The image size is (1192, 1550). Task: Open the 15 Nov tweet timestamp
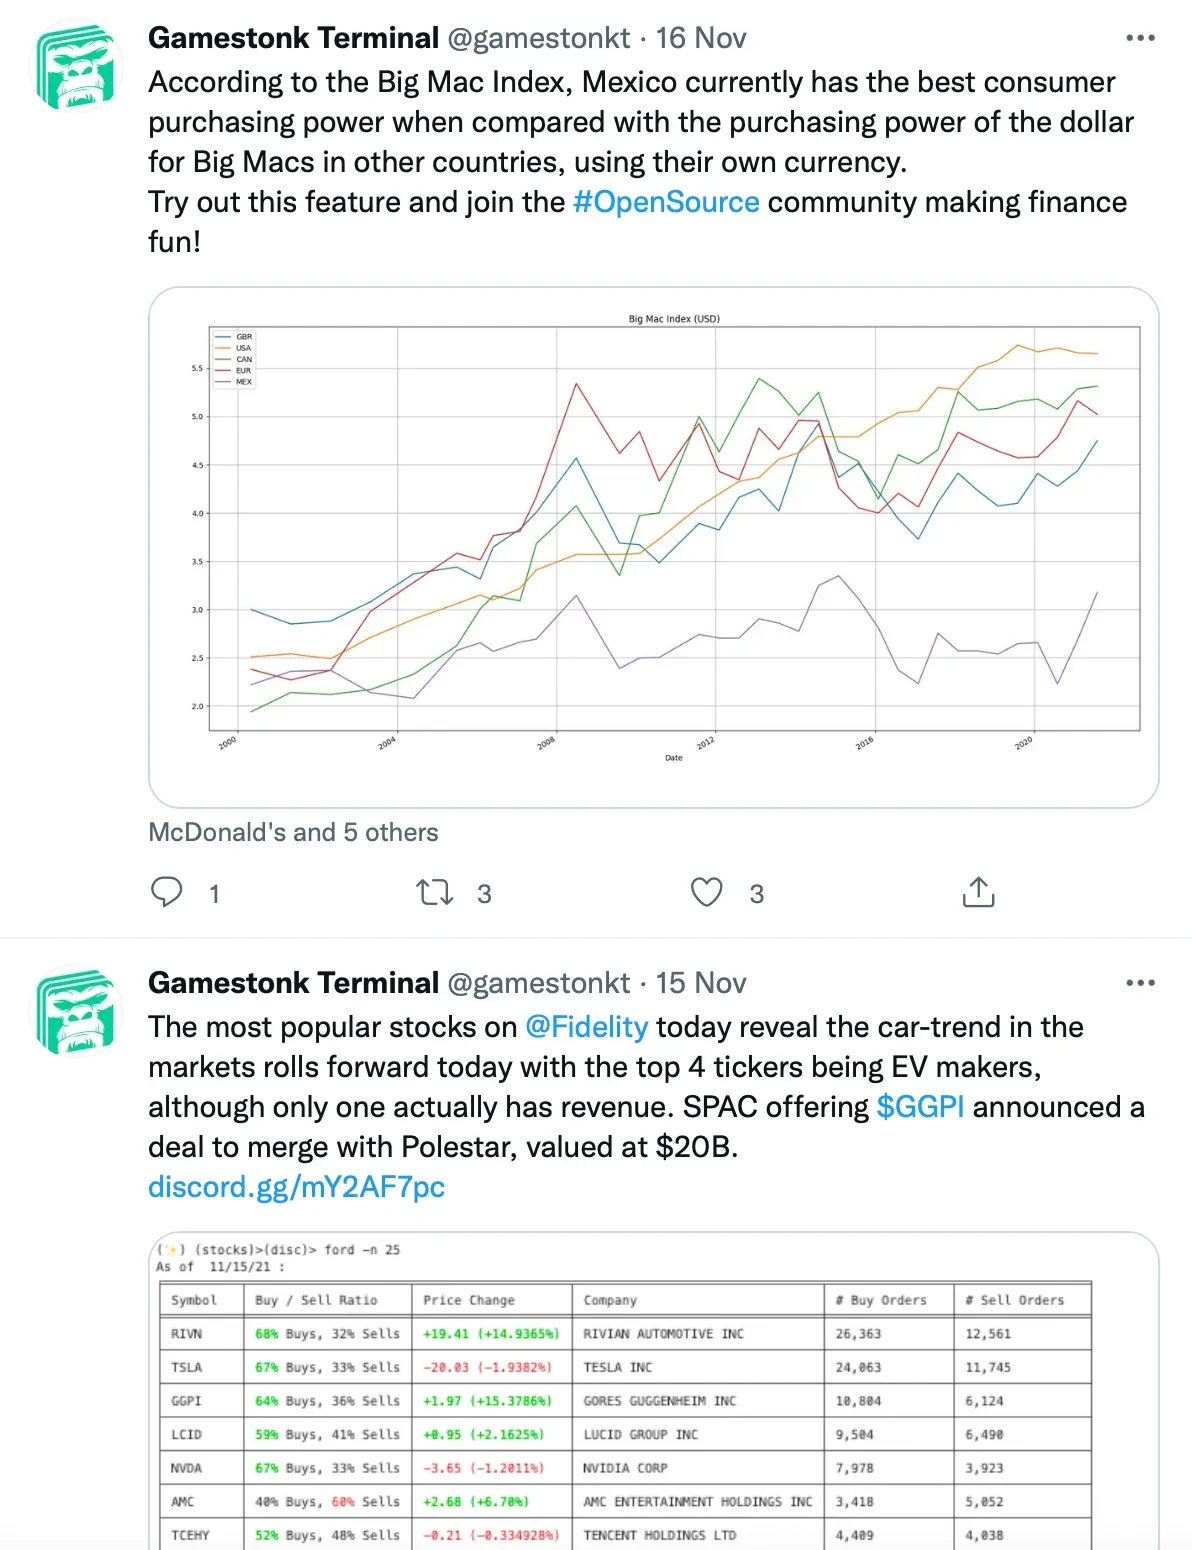click(701, 983)
